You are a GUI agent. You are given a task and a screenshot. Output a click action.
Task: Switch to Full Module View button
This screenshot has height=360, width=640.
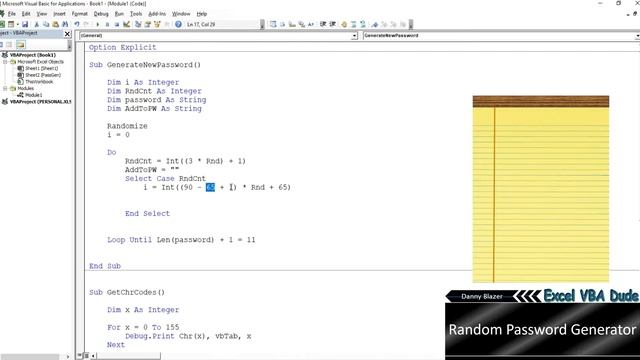click(86, 356)
